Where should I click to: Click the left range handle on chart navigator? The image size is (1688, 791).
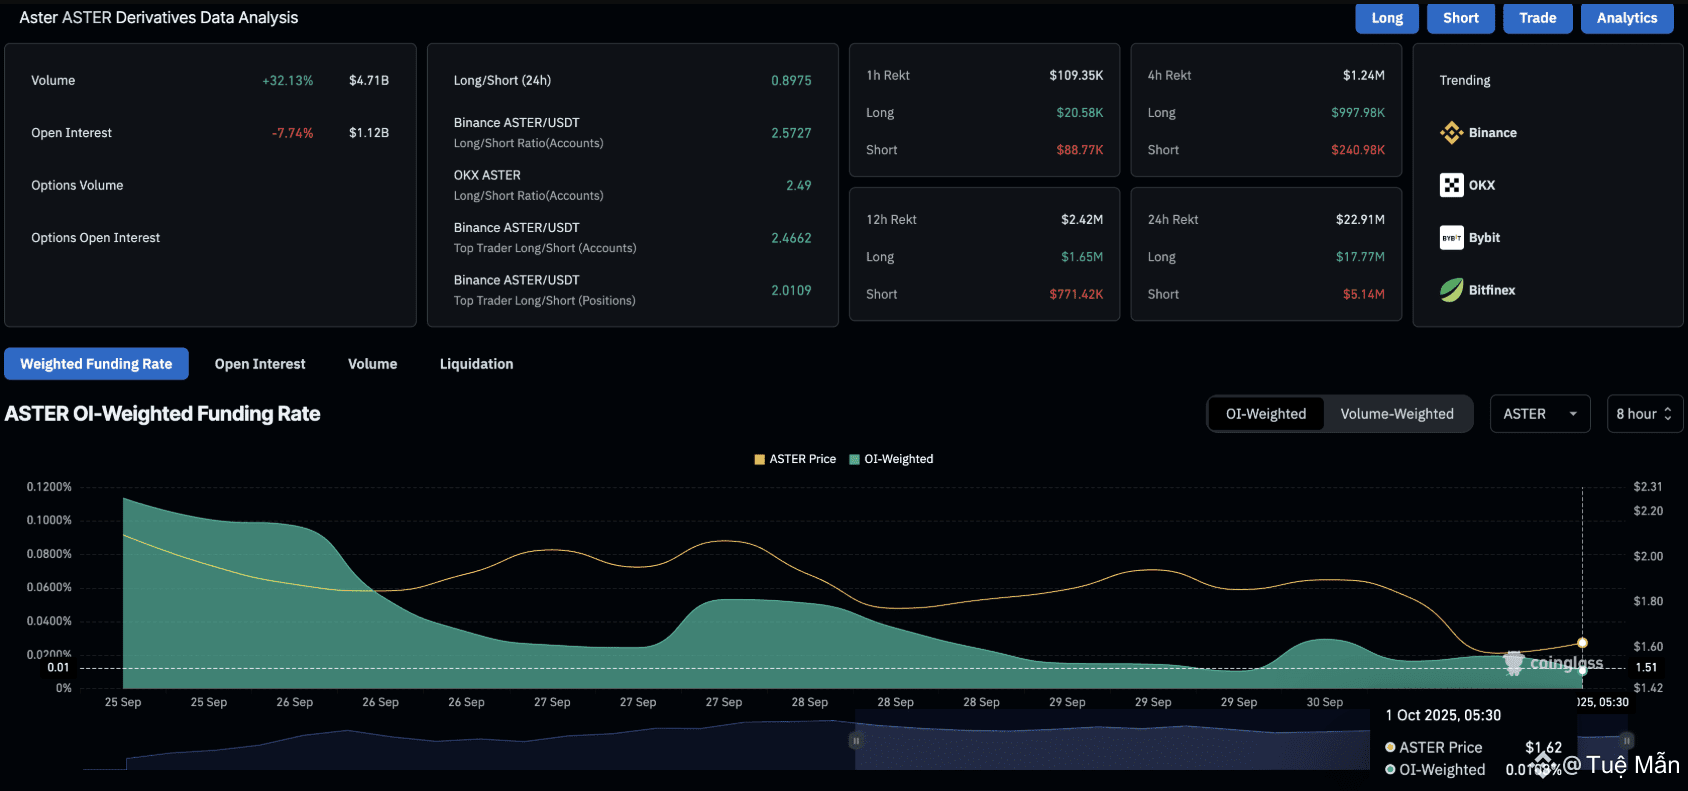[856, 741]
